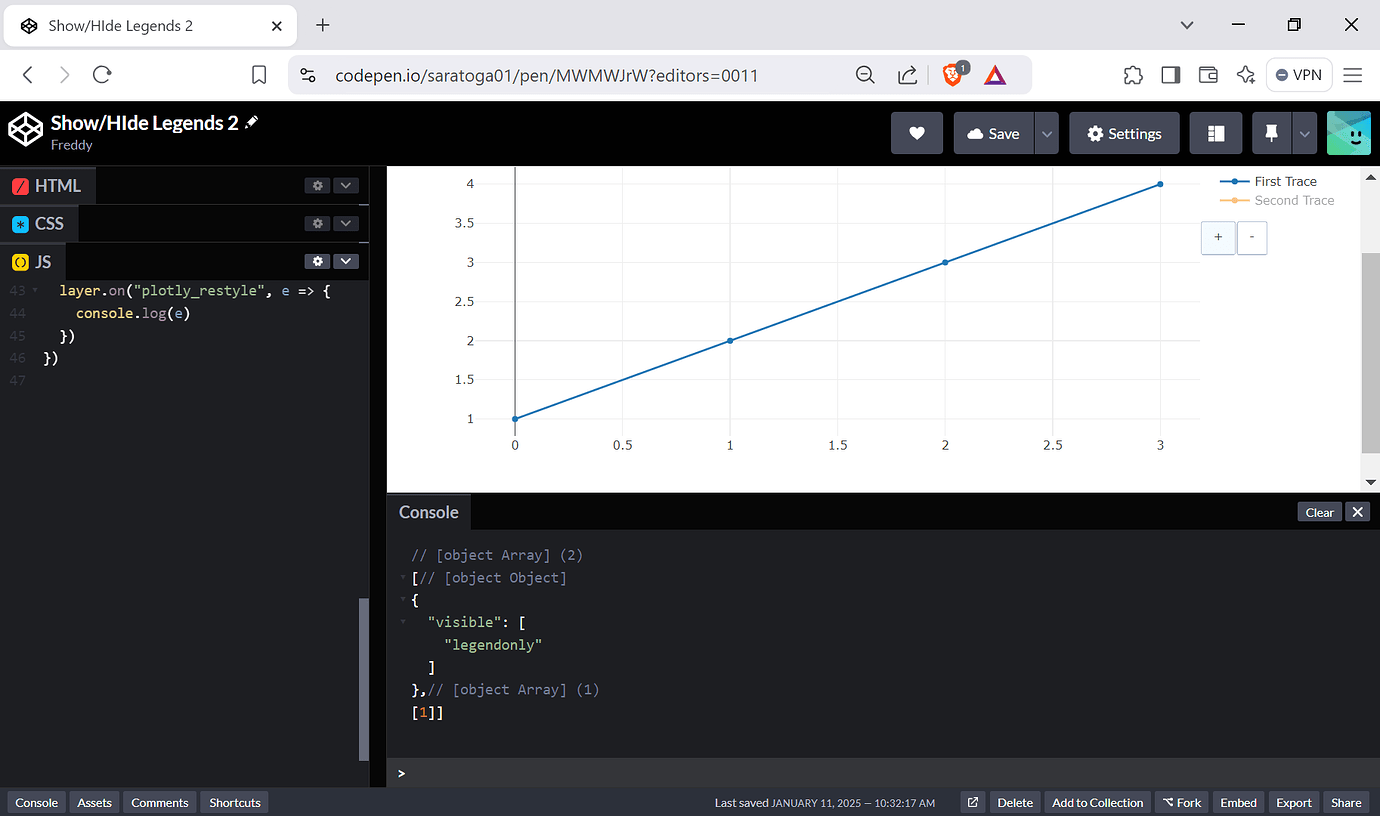Click the CodePen logo icon
This screenshot has height=816, width=1380.
(24, 129)
